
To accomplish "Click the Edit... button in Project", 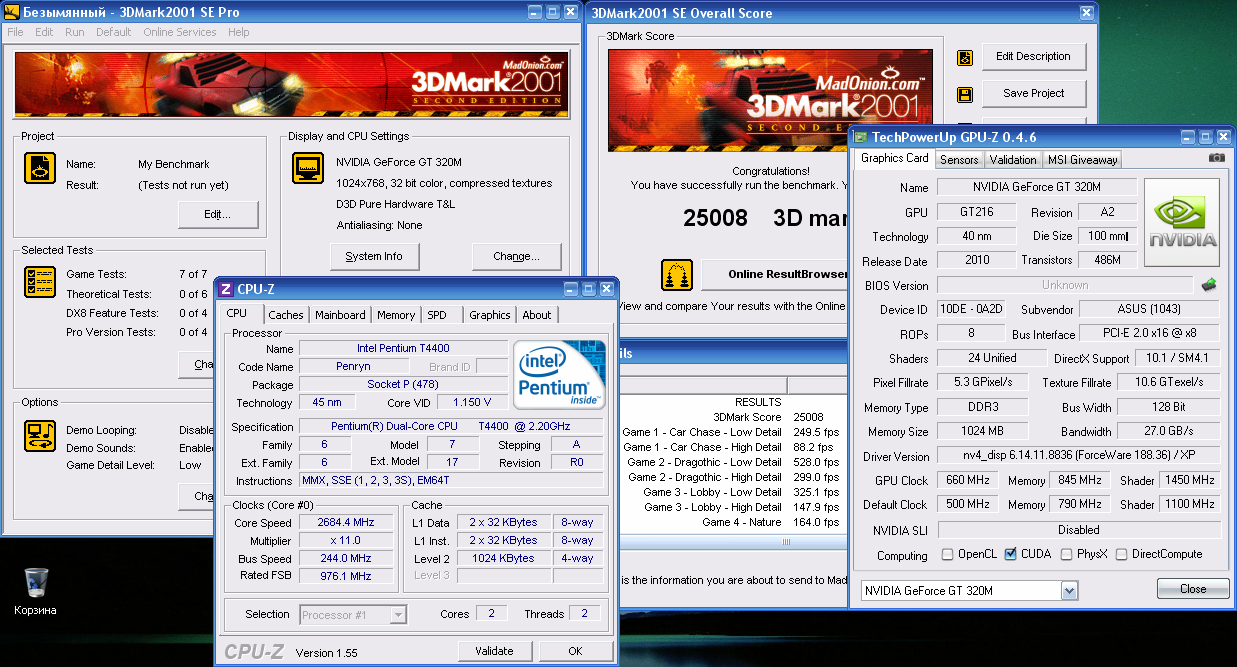I will [x=218, y=215].
